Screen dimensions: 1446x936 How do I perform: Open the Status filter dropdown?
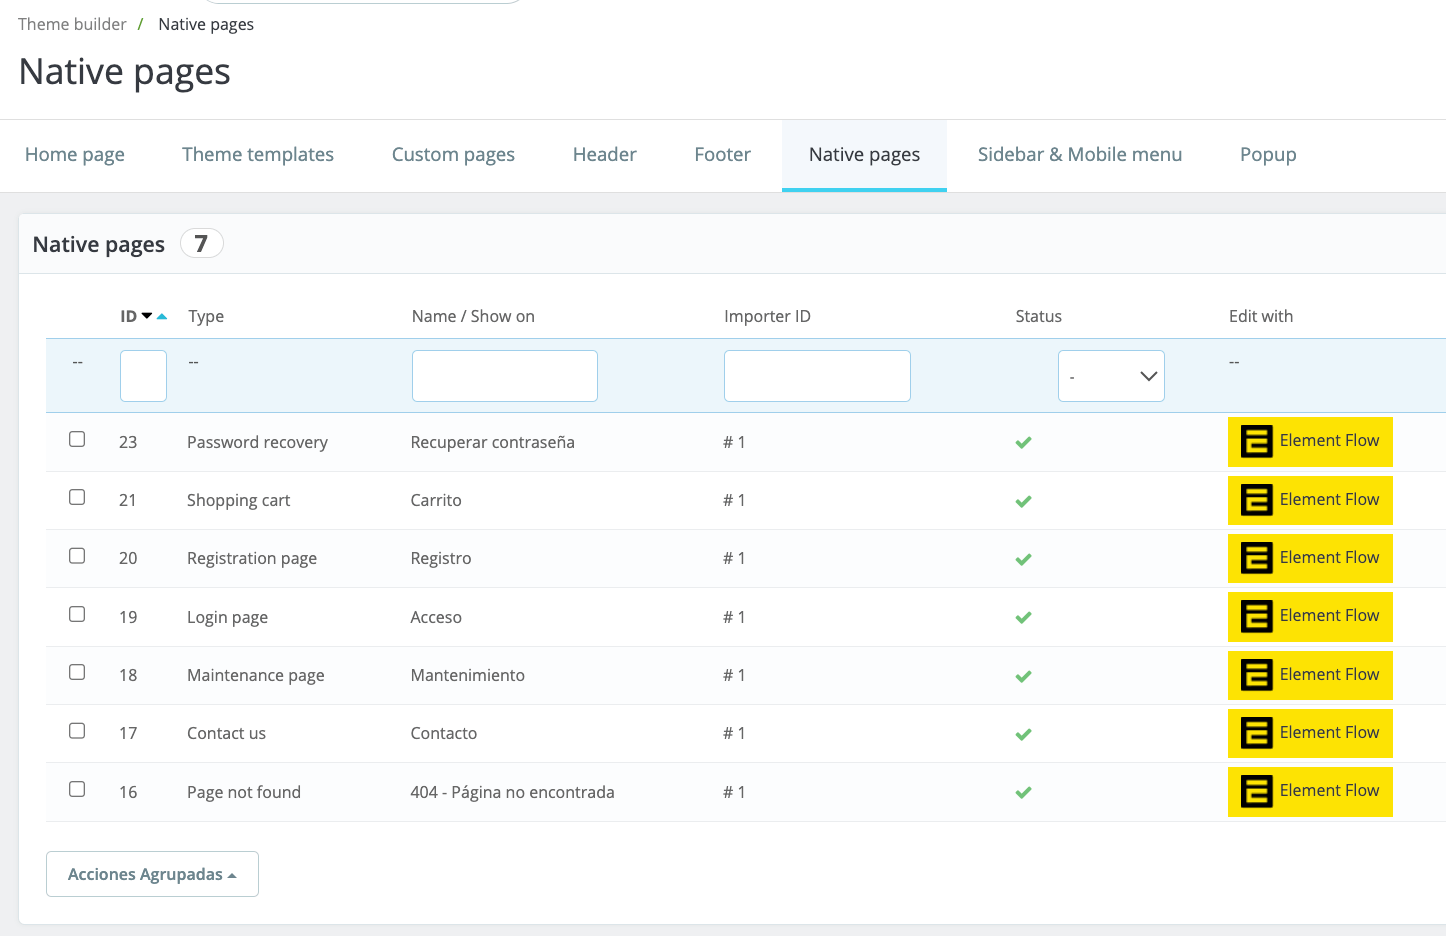click(1111, 376)
